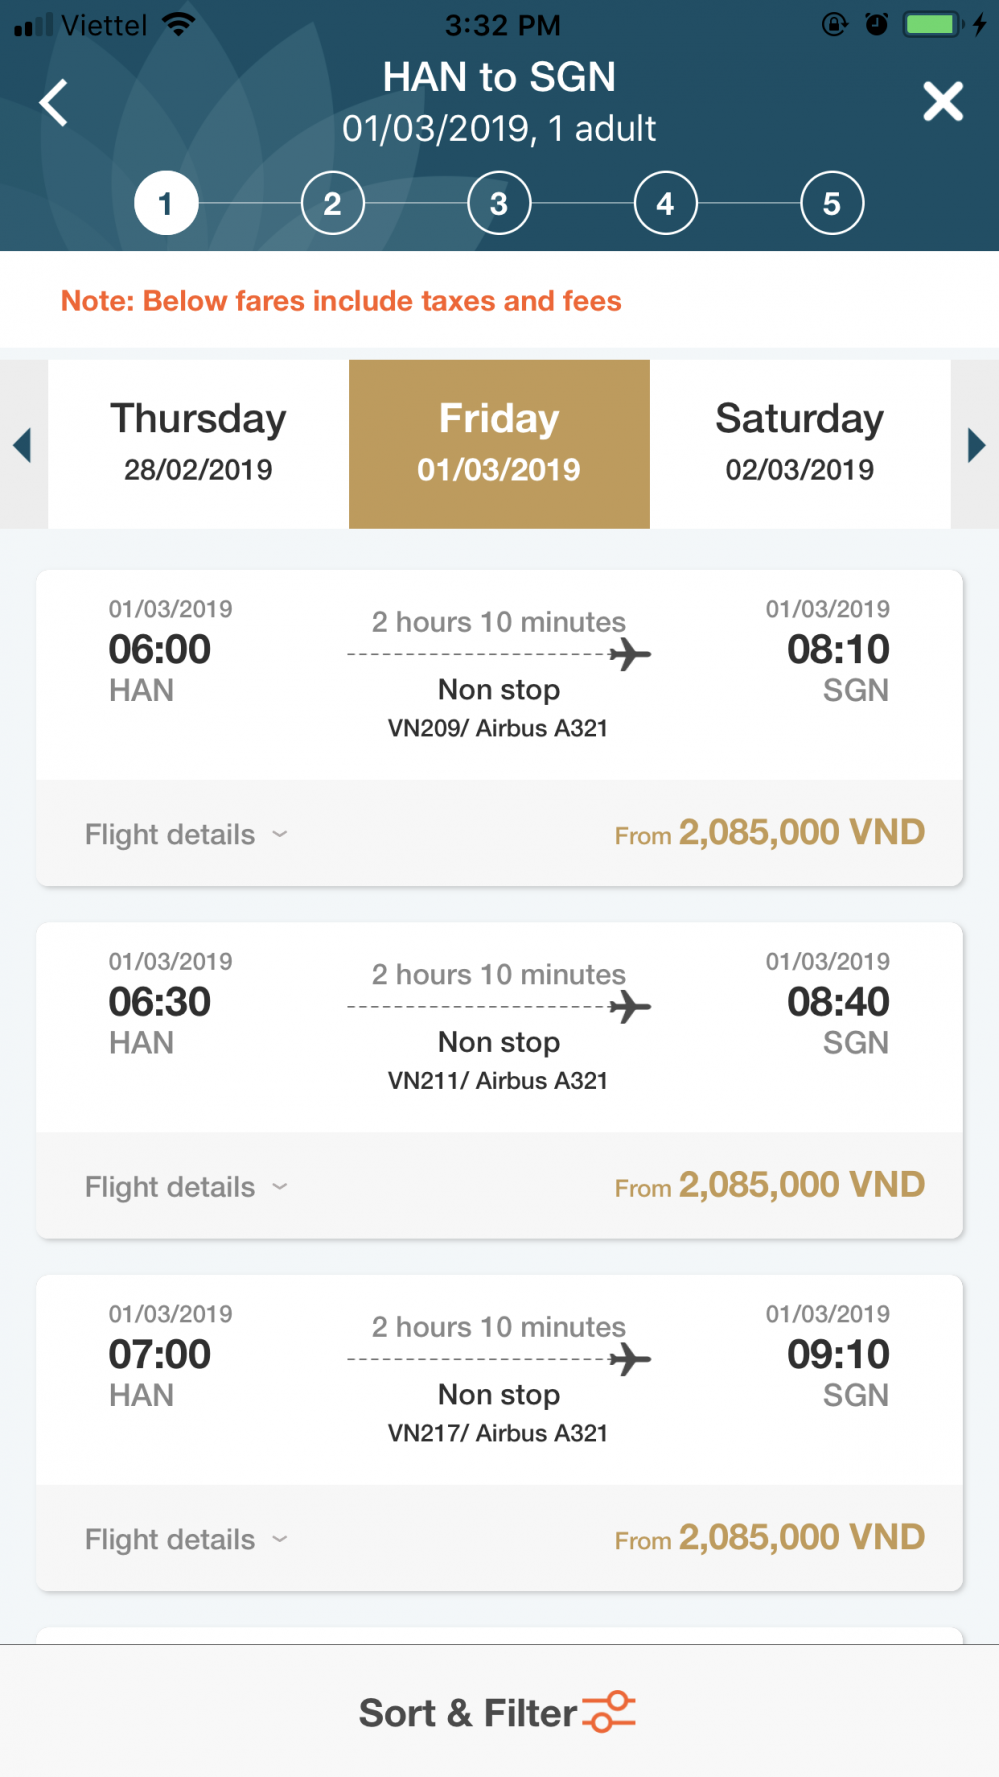Expand Flight details for the 06:30 flight
999x1777 pixels.
186,1187
